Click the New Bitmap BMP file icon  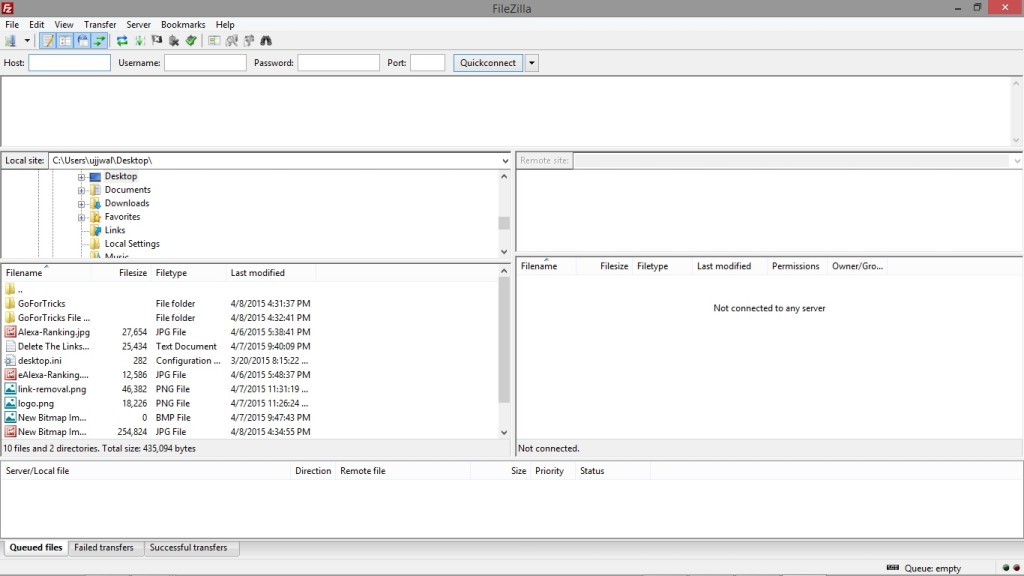click(x=10, y=417)
